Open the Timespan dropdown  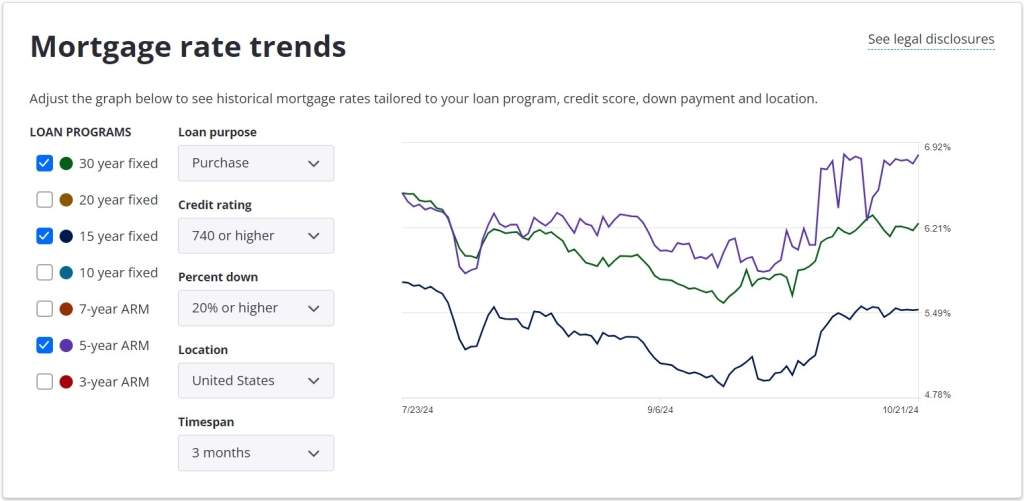(255, 453)
